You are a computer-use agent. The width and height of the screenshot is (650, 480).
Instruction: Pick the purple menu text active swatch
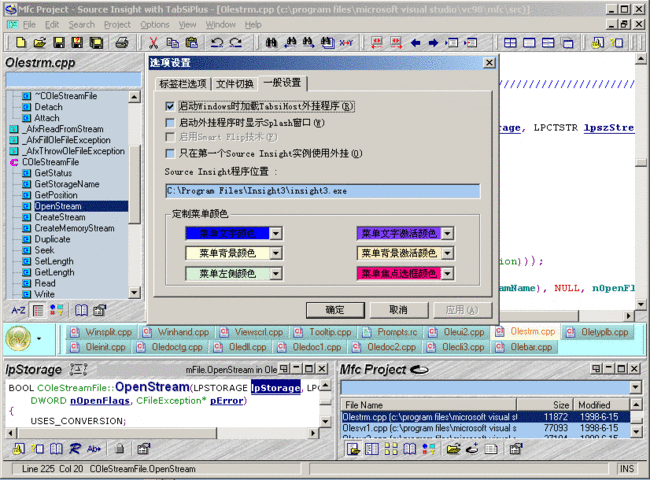[399, 234]
